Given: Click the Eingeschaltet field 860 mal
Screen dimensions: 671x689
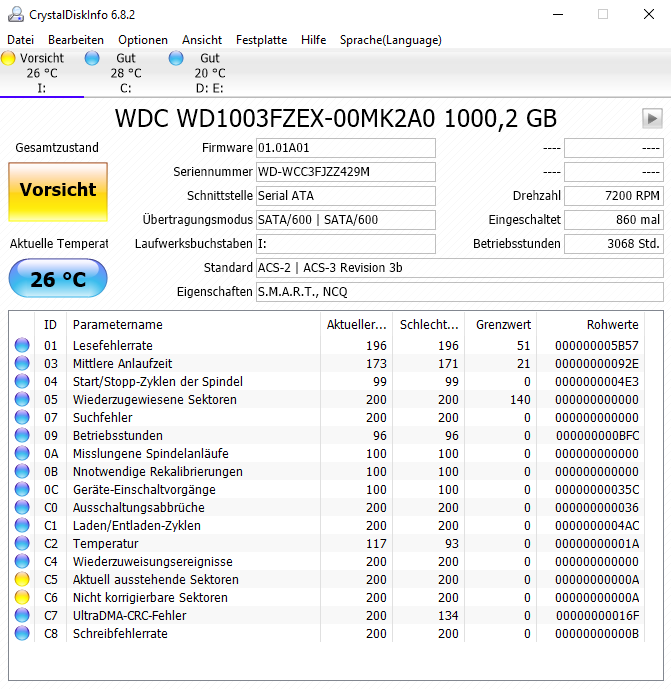Looking at the screenshot, I should point(614,220).
